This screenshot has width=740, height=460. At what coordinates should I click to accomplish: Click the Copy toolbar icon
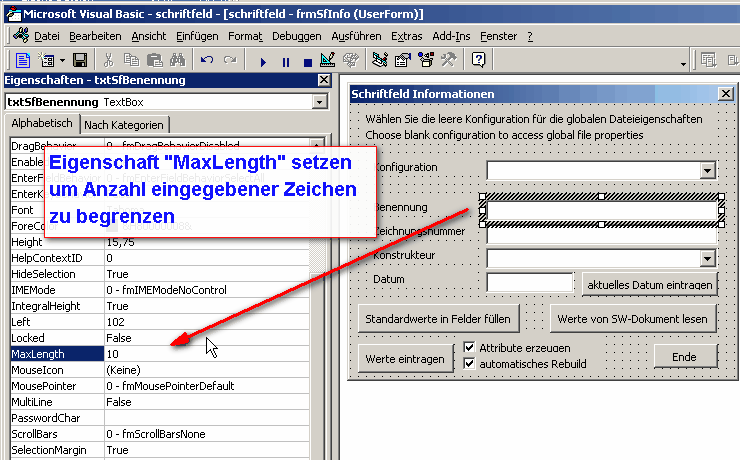coord(131,60)
